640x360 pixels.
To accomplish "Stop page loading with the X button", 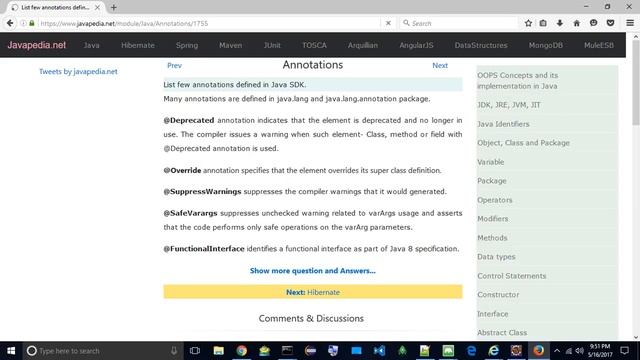I will (388, 23).
